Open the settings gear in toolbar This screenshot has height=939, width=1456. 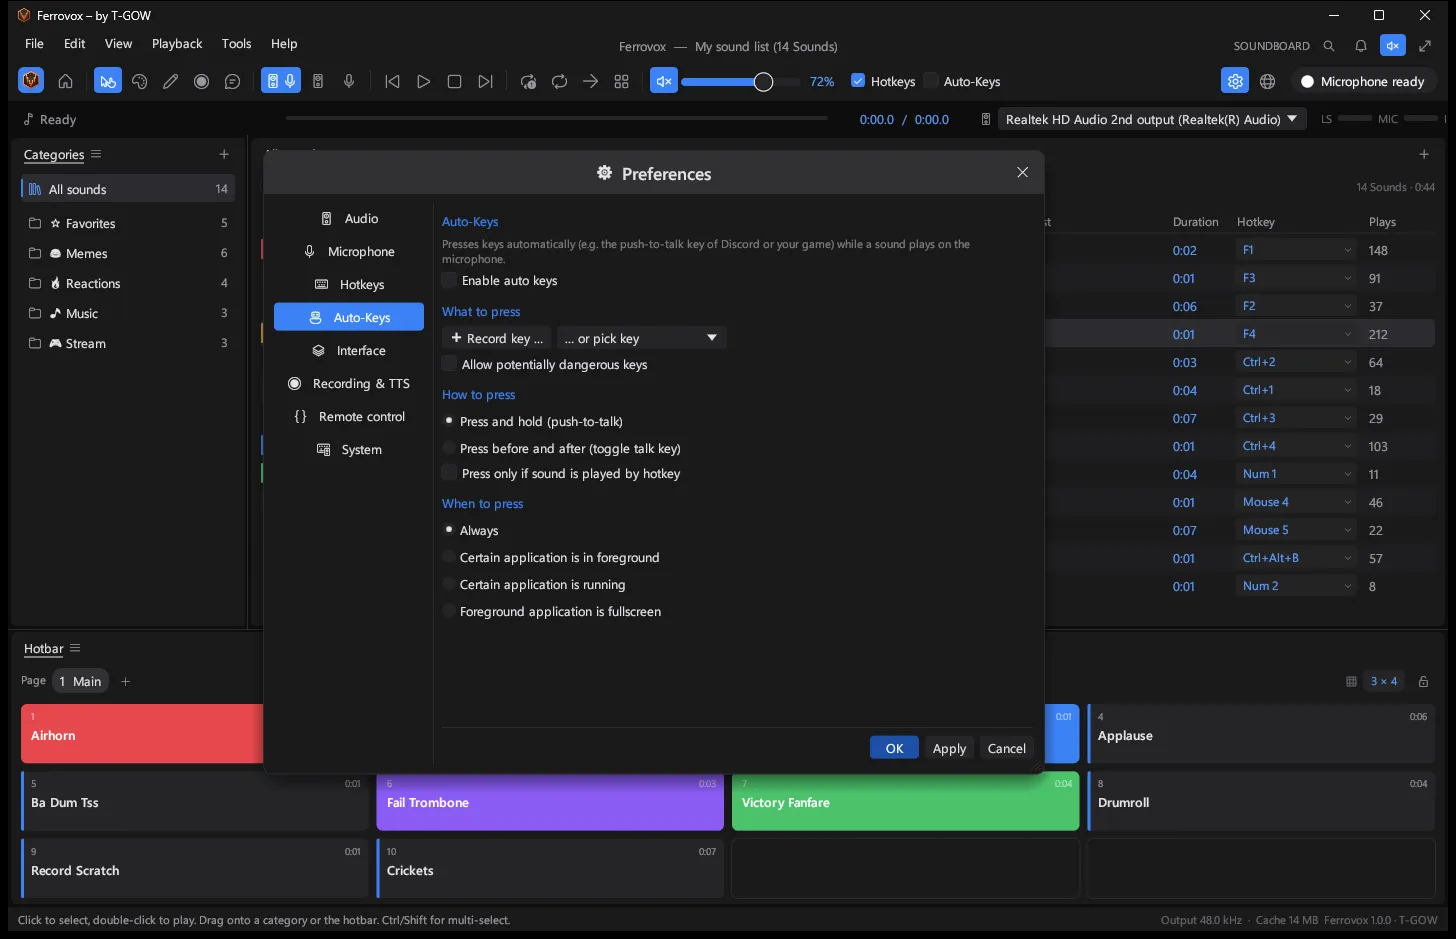point(1235,82)
